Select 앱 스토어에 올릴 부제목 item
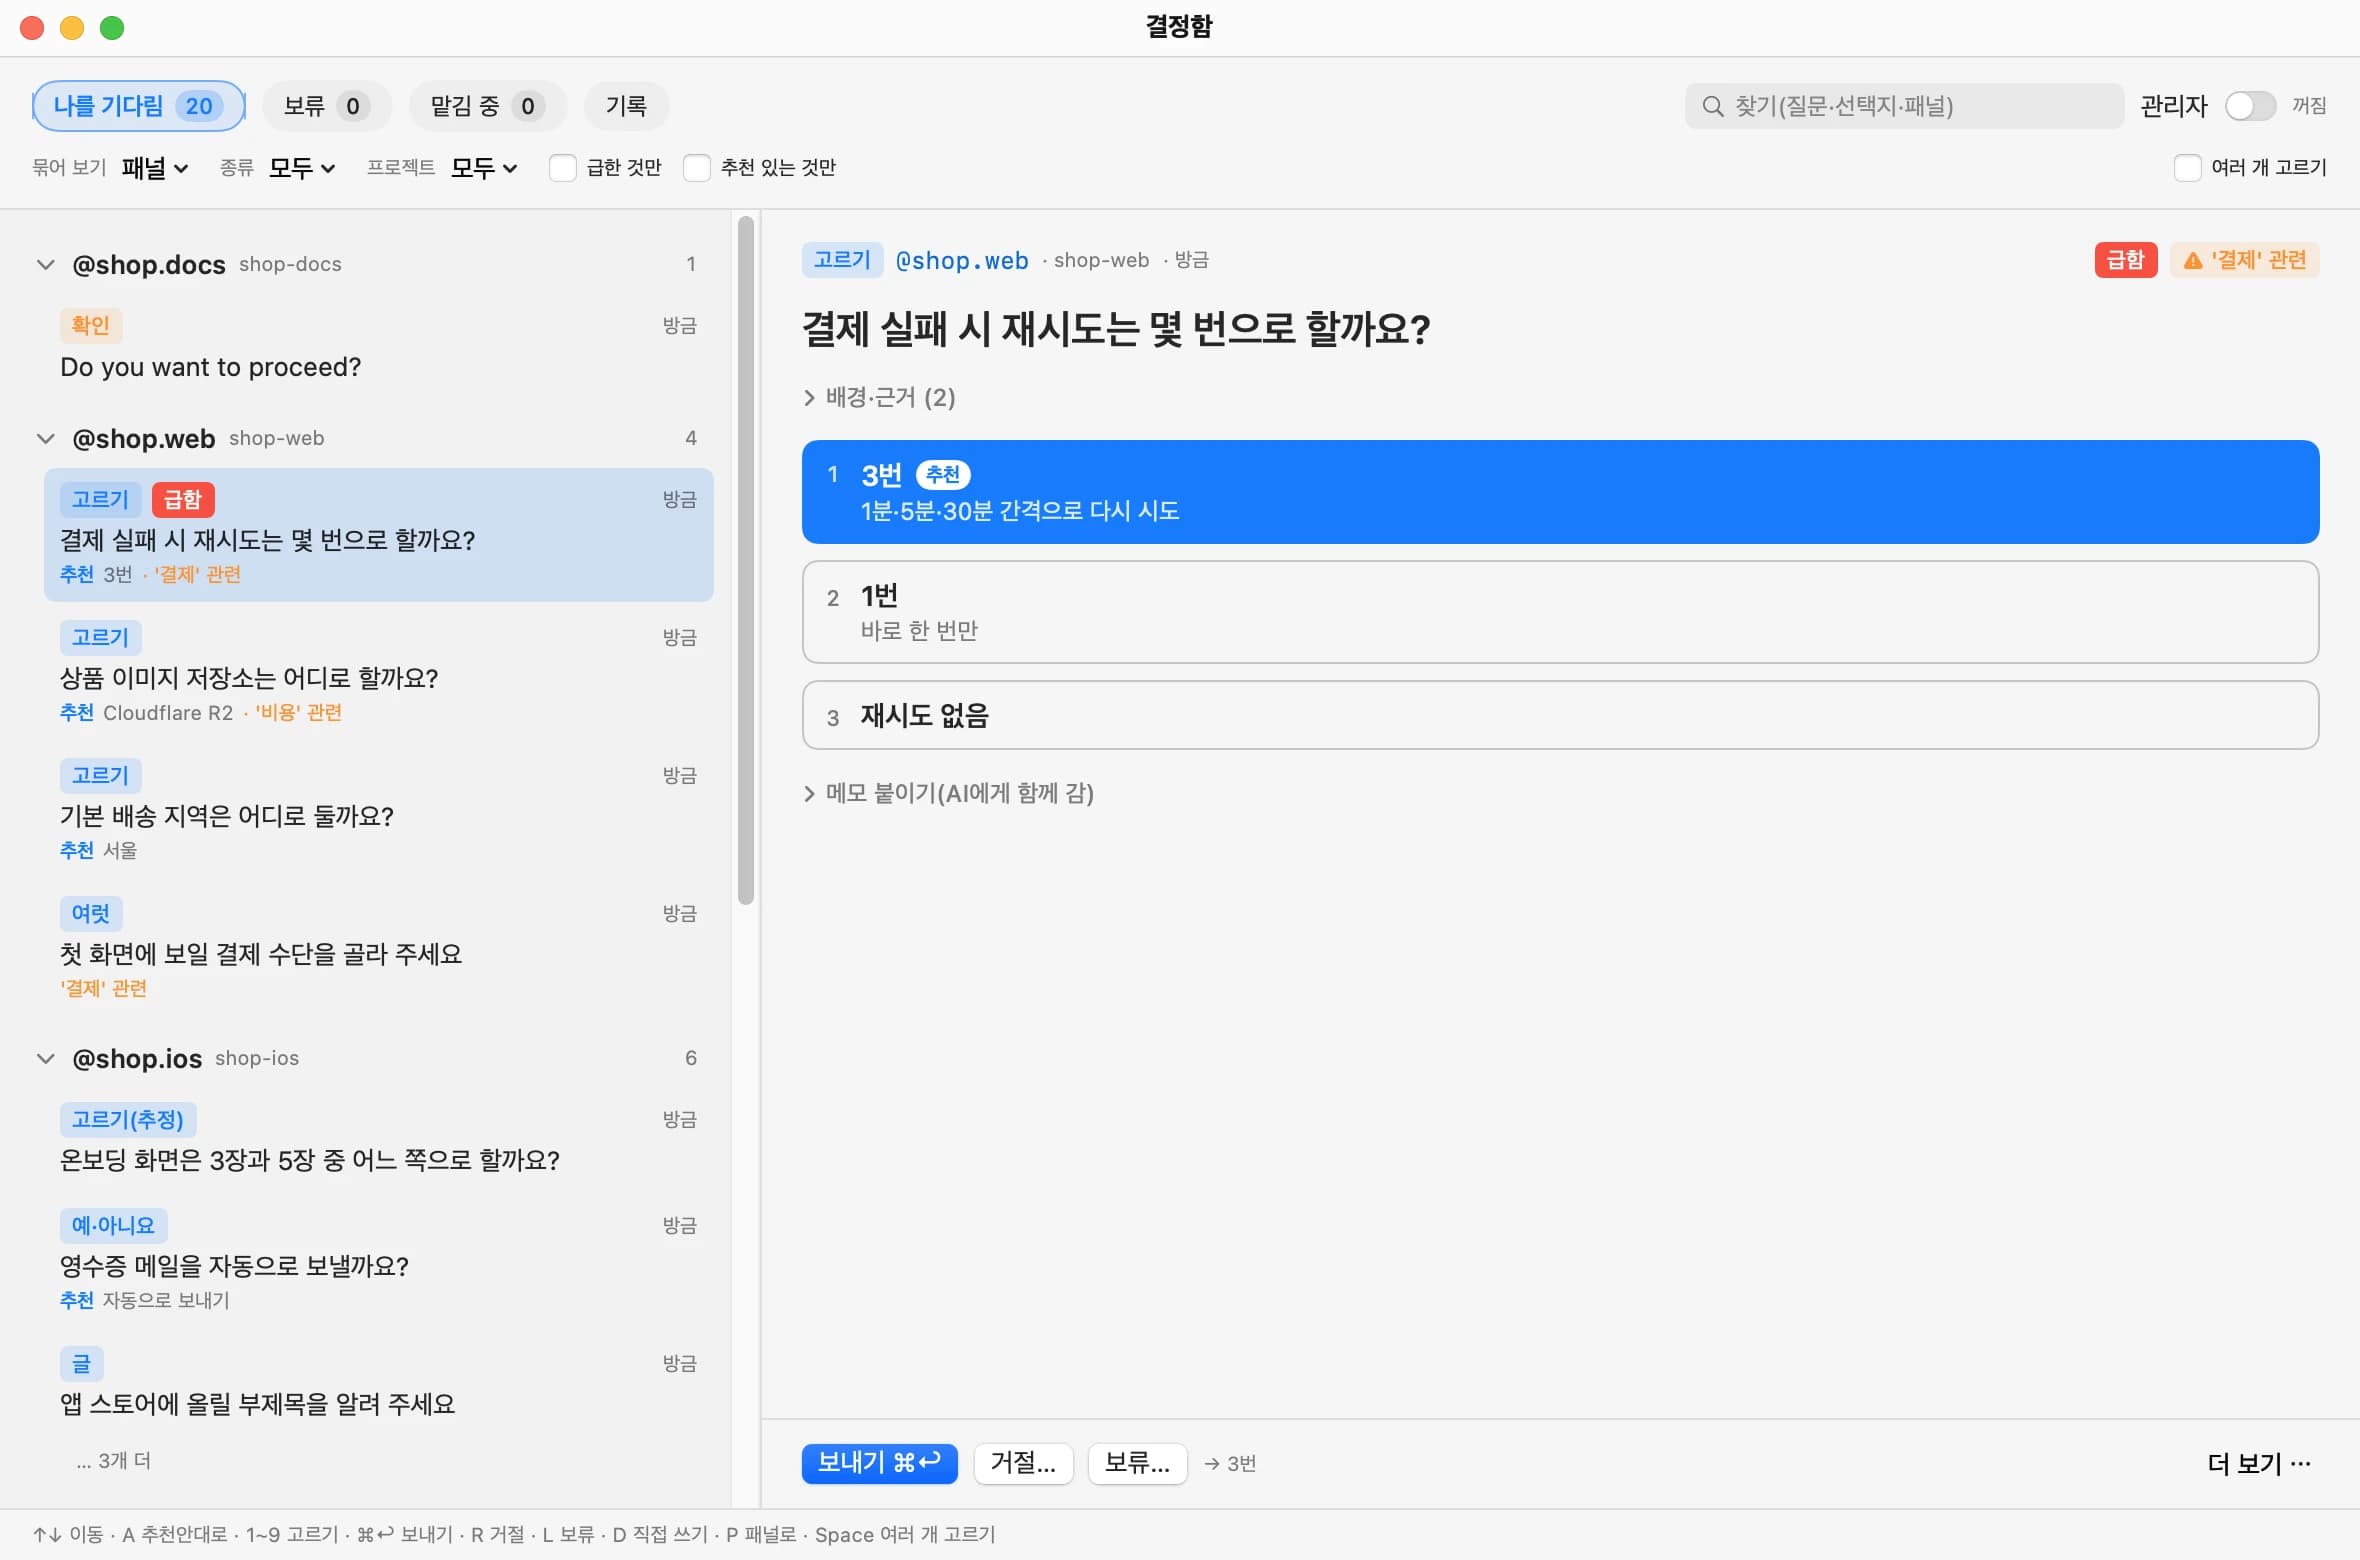 point(378,1384)
